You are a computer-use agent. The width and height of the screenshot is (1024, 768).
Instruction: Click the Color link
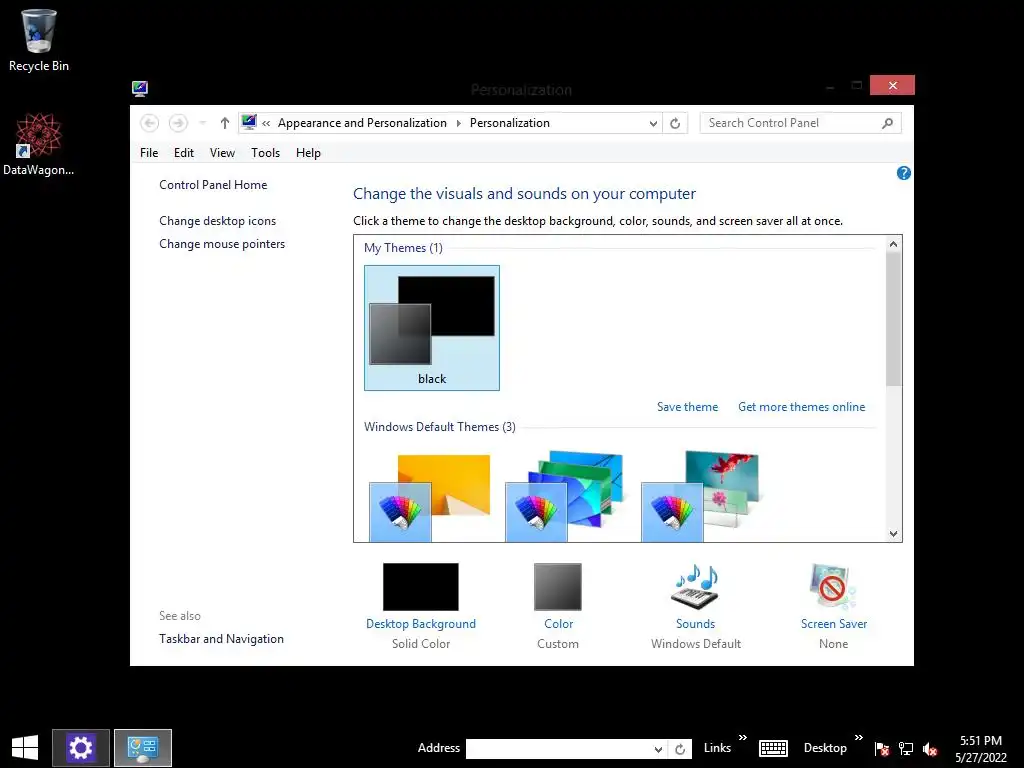click(x=558, y=624)
